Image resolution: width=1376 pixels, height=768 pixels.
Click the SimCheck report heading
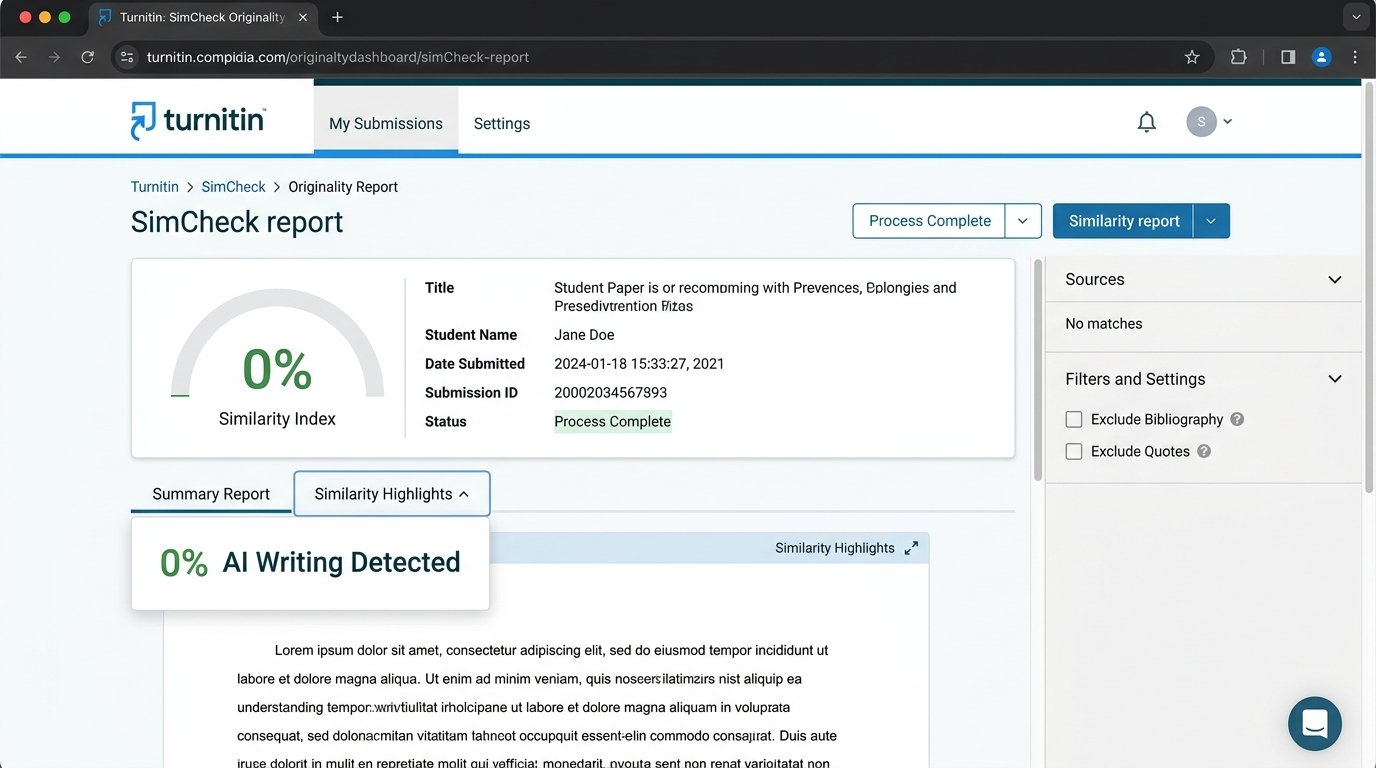pyautogui.click(x=237, y=222)
